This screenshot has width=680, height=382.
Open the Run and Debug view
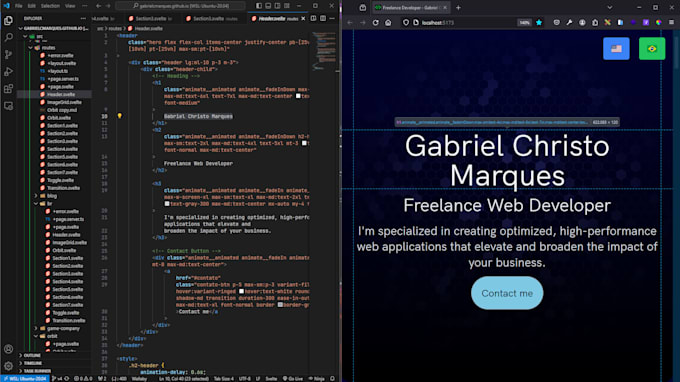[8, 72]
